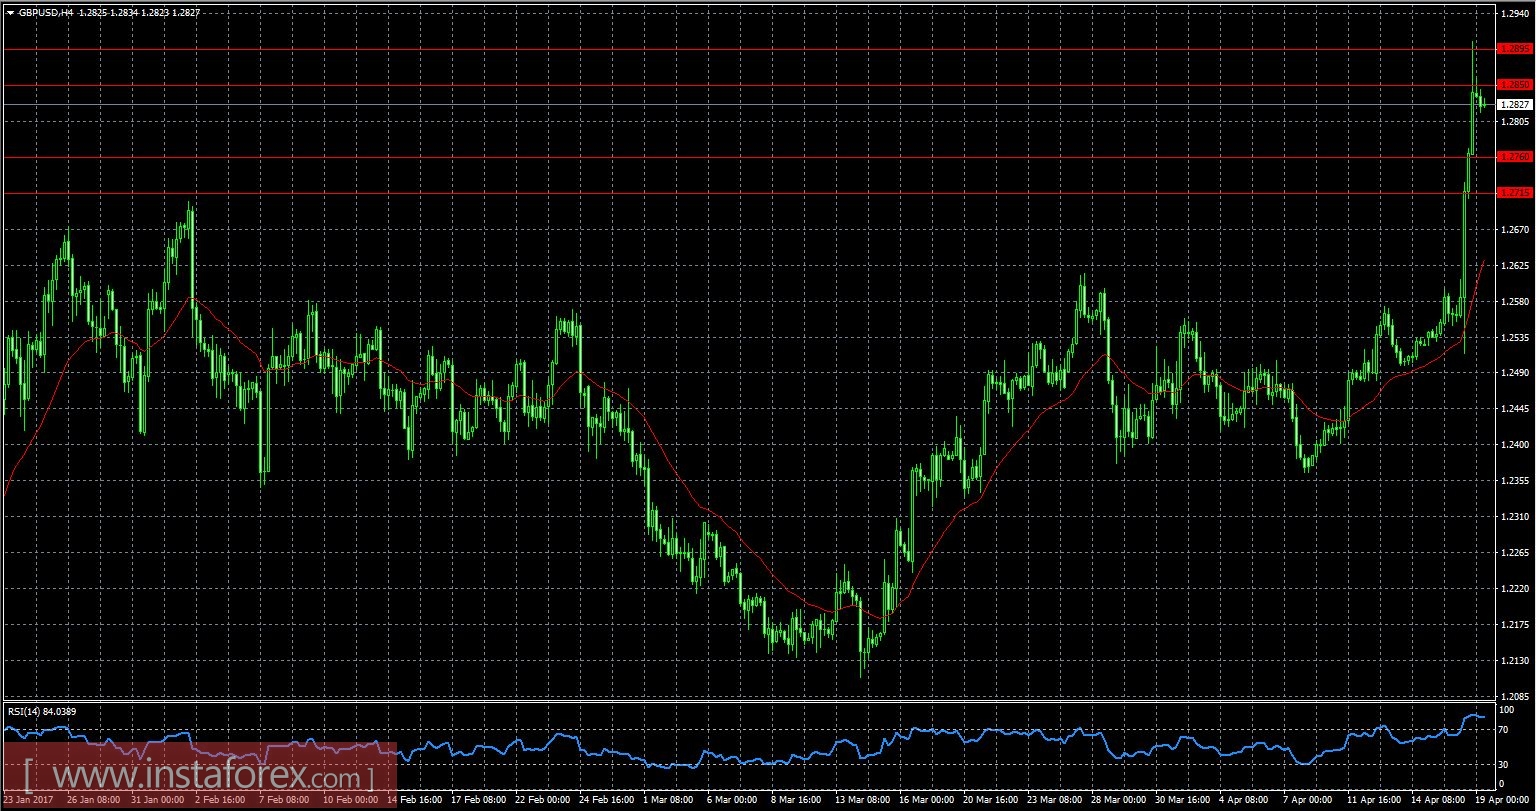Click the red 1.2850 level price tag
This screenshot has width=1536, height=811.
pos(1514,85)
